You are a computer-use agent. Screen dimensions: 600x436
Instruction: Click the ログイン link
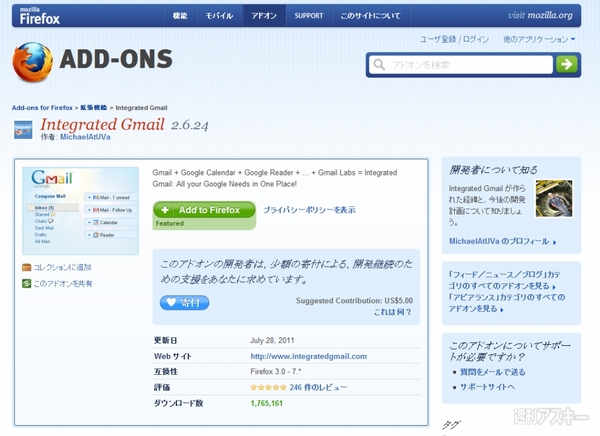pyautogui.click(x=476, y=39)
